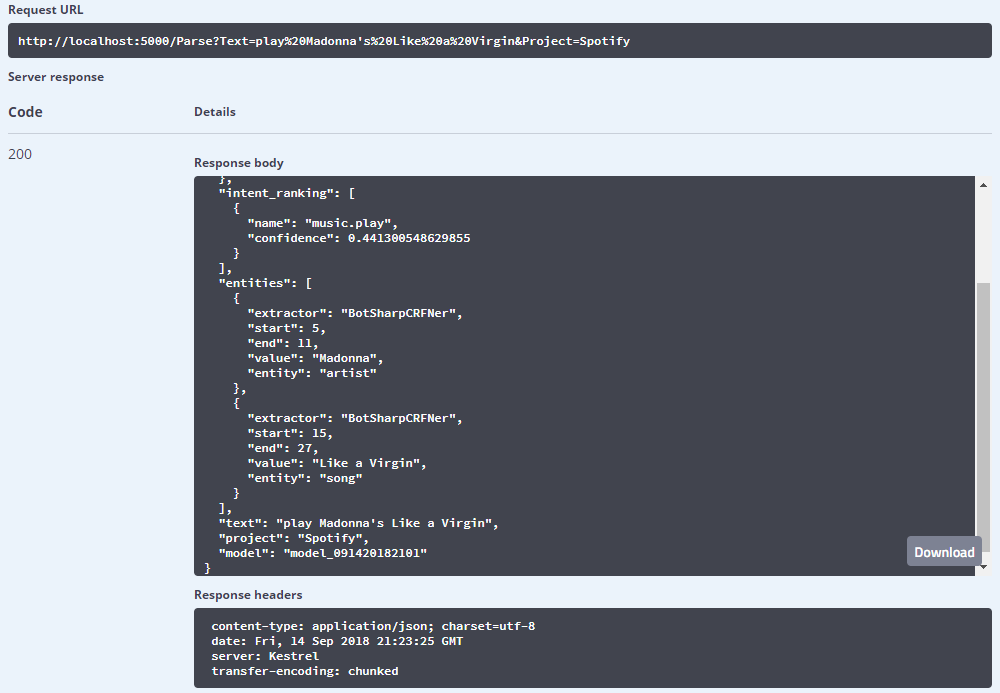This screenshot has width=1000, height=693.
Task: Click the "intent_ranking" key in JSON
Action: pos(277,193)
